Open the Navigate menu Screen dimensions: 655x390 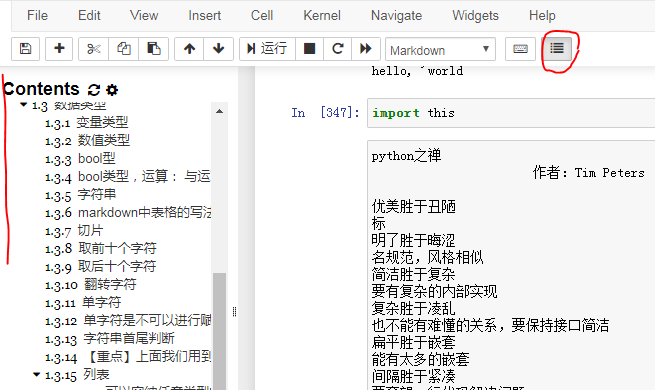(x=396, y=15)
